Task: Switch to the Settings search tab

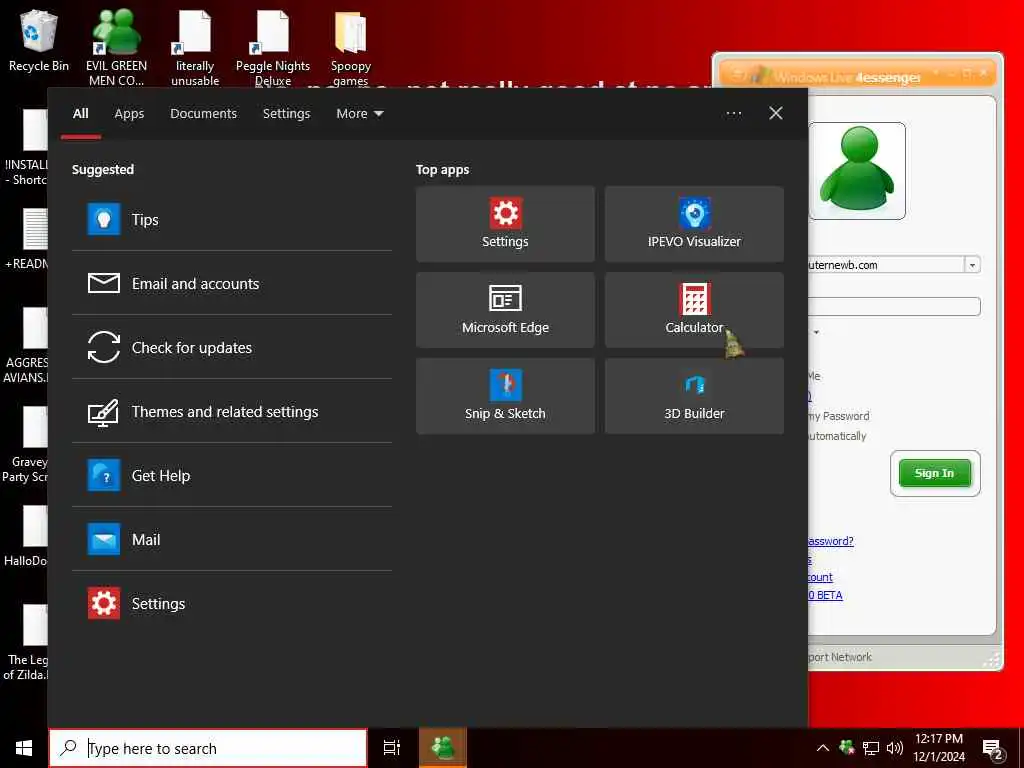Action: [x=286, y=114]
